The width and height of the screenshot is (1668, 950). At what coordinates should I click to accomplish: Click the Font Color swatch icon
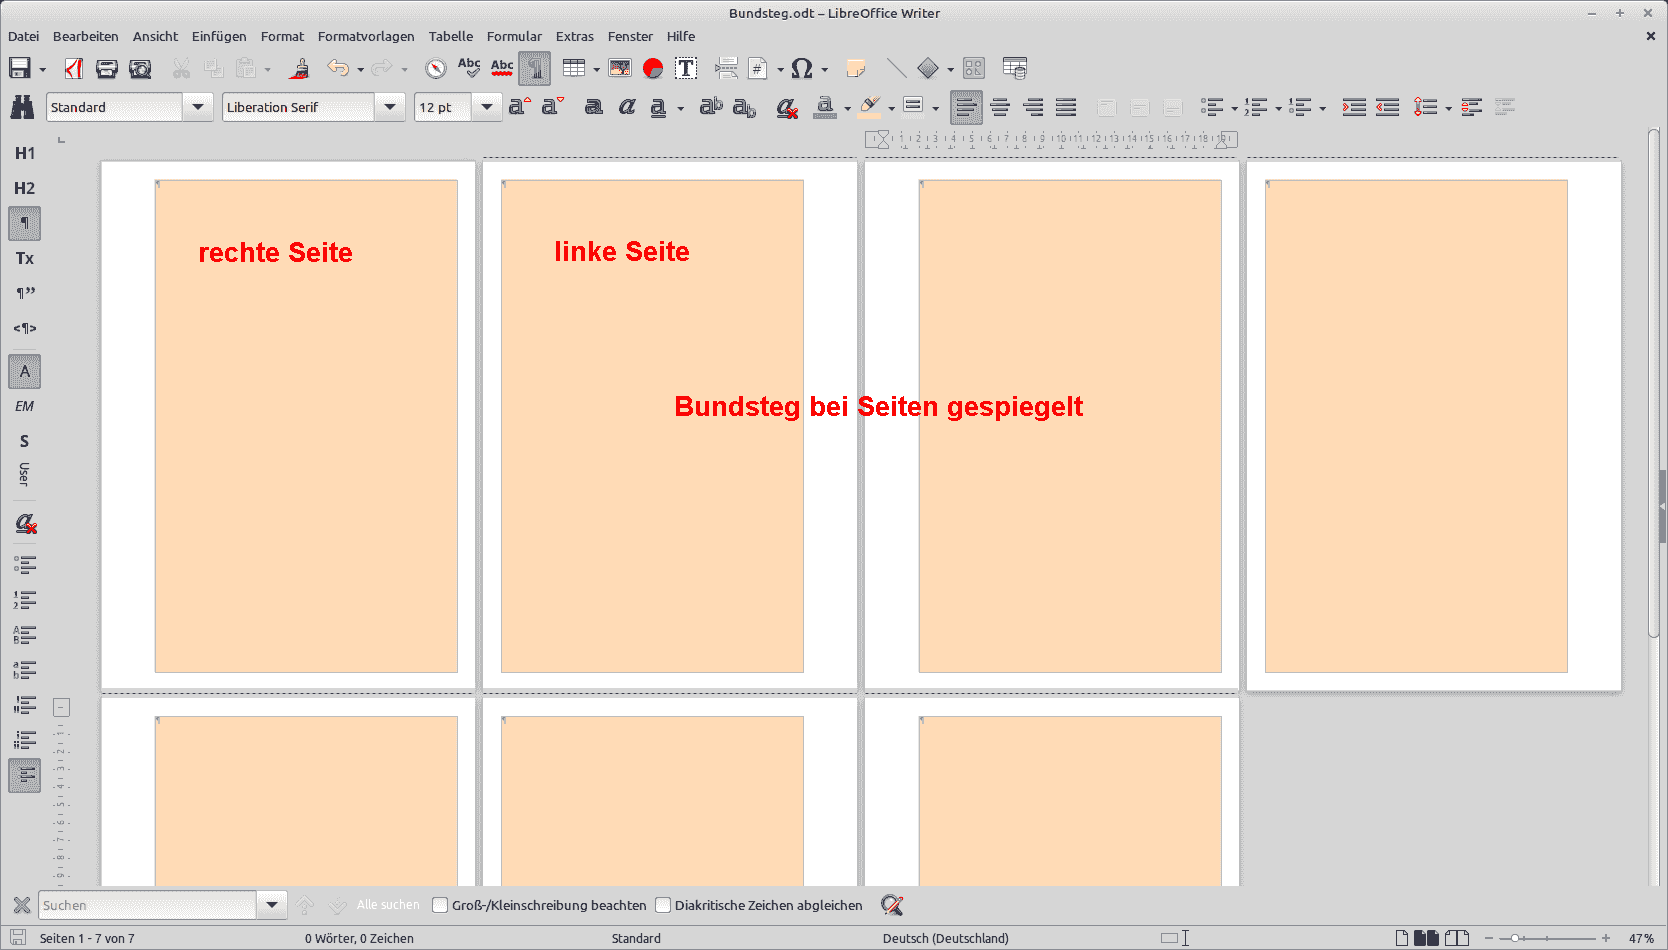825,107
